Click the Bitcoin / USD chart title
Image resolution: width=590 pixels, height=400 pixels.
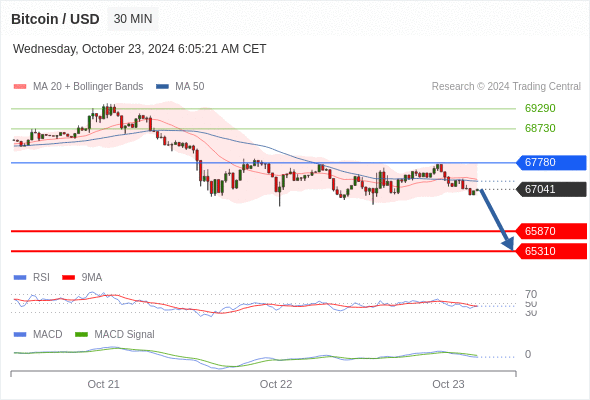coord(55,19)
